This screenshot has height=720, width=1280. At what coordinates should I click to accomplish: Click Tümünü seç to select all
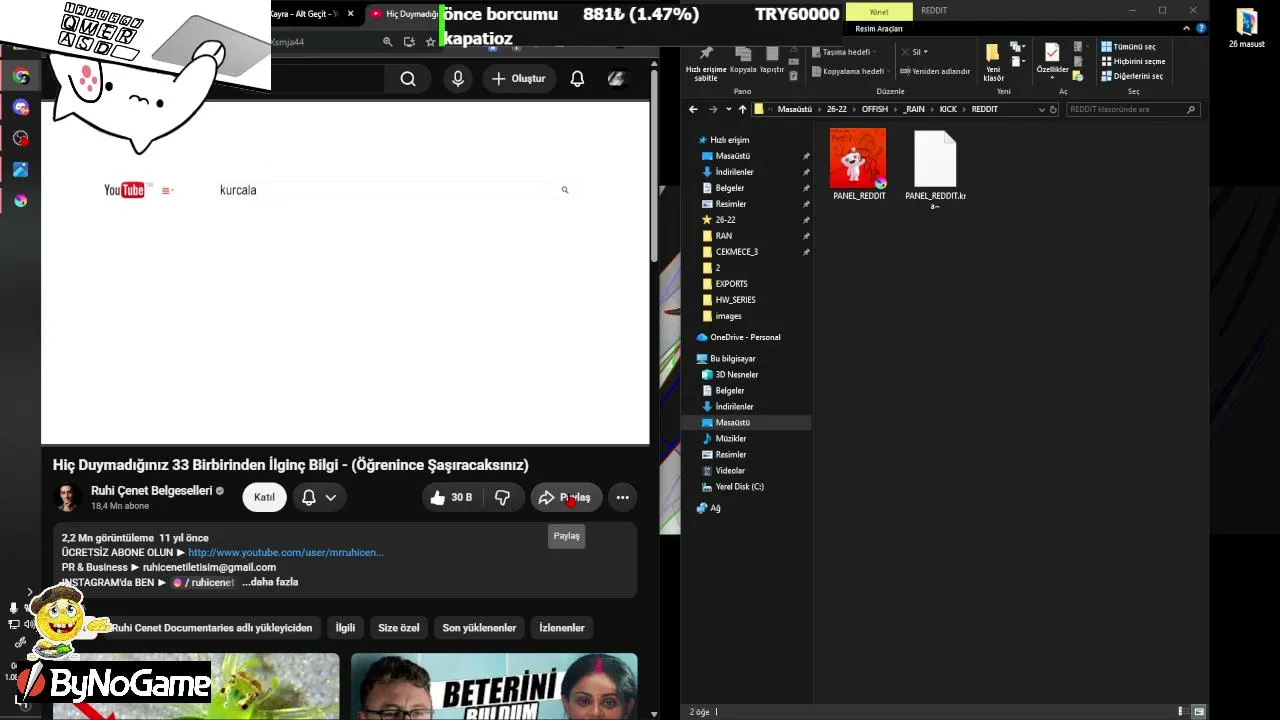(1128, 47)
